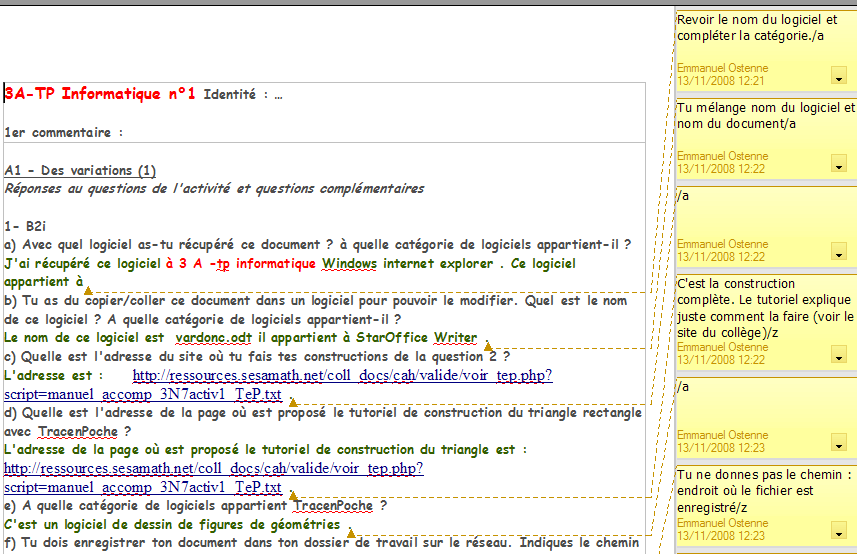Viewport: 860px width, 554px height.
Task: Click 'TracenPoche' in question e)
Action: (333, 506)
